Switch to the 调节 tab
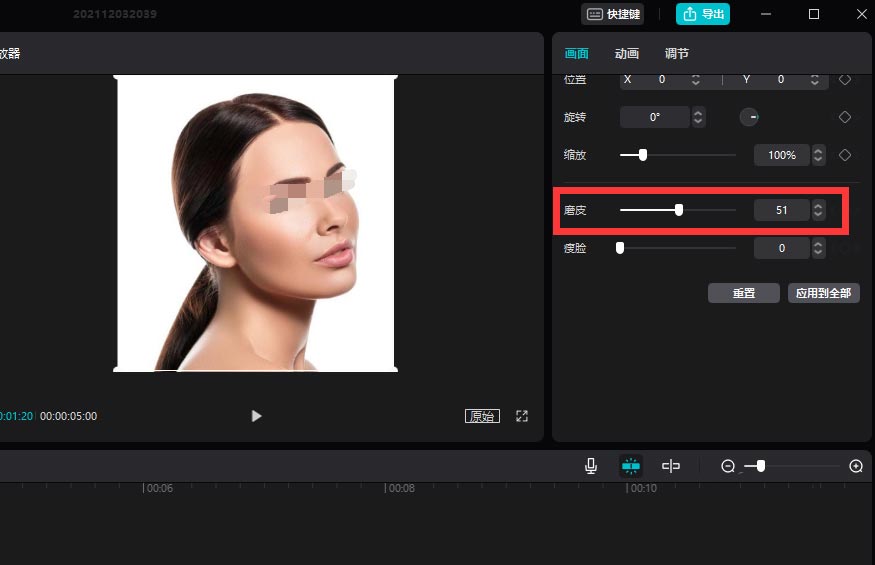 pyautogui.click(x=677, y=54)
